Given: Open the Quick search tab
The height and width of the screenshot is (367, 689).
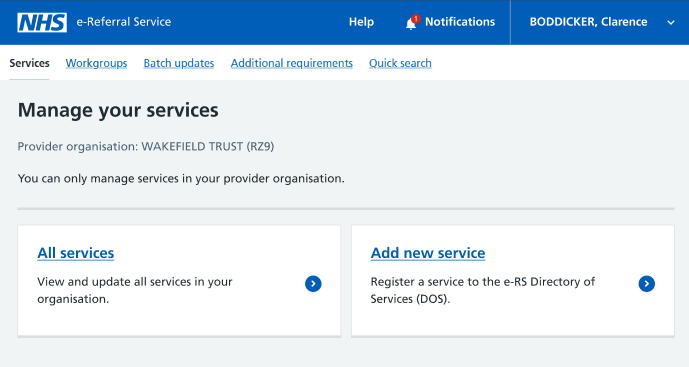Looking at the screenshot, I should [400, 63].
